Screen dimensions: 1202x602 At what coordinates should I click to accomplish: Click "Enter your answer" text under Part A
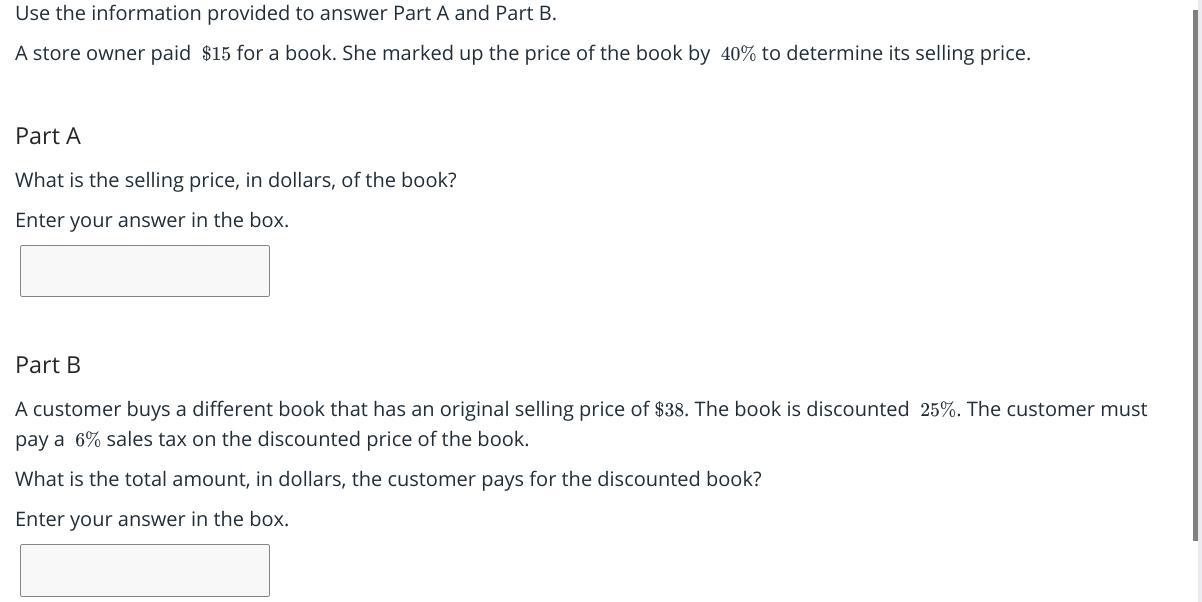(x=152, y=221)
